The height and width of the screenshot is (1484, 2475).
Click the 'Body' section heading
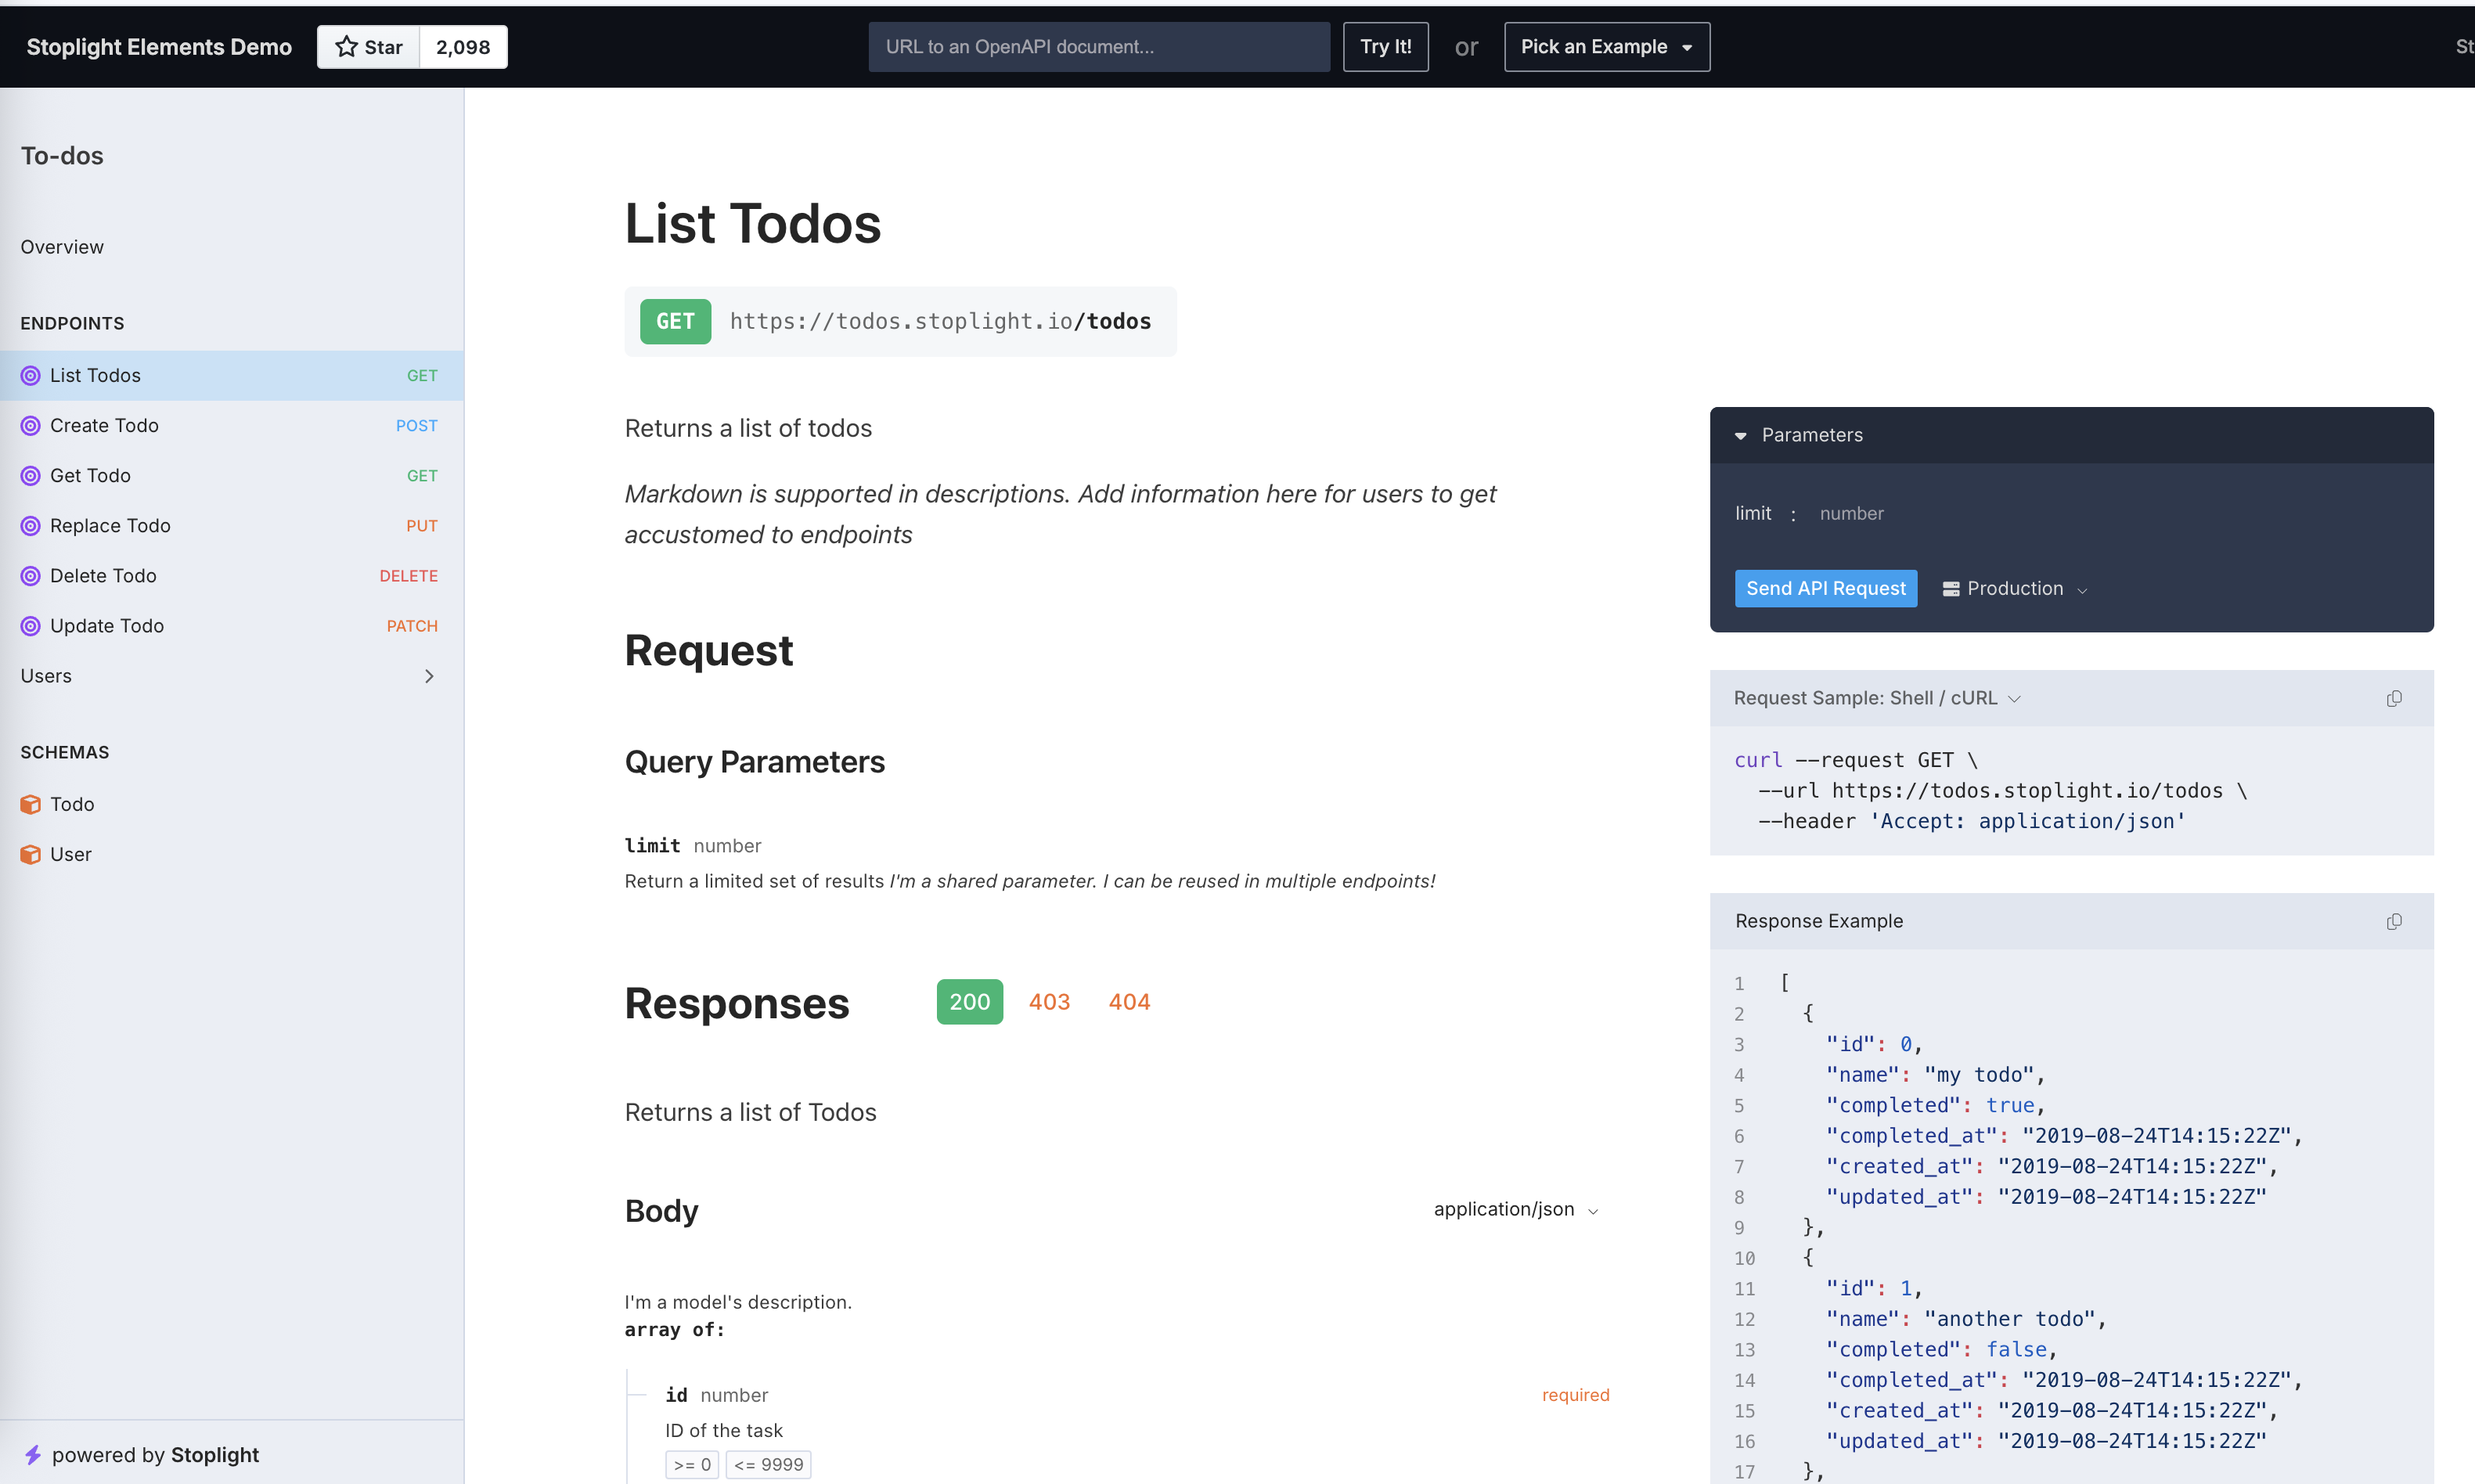[661, 1211]
